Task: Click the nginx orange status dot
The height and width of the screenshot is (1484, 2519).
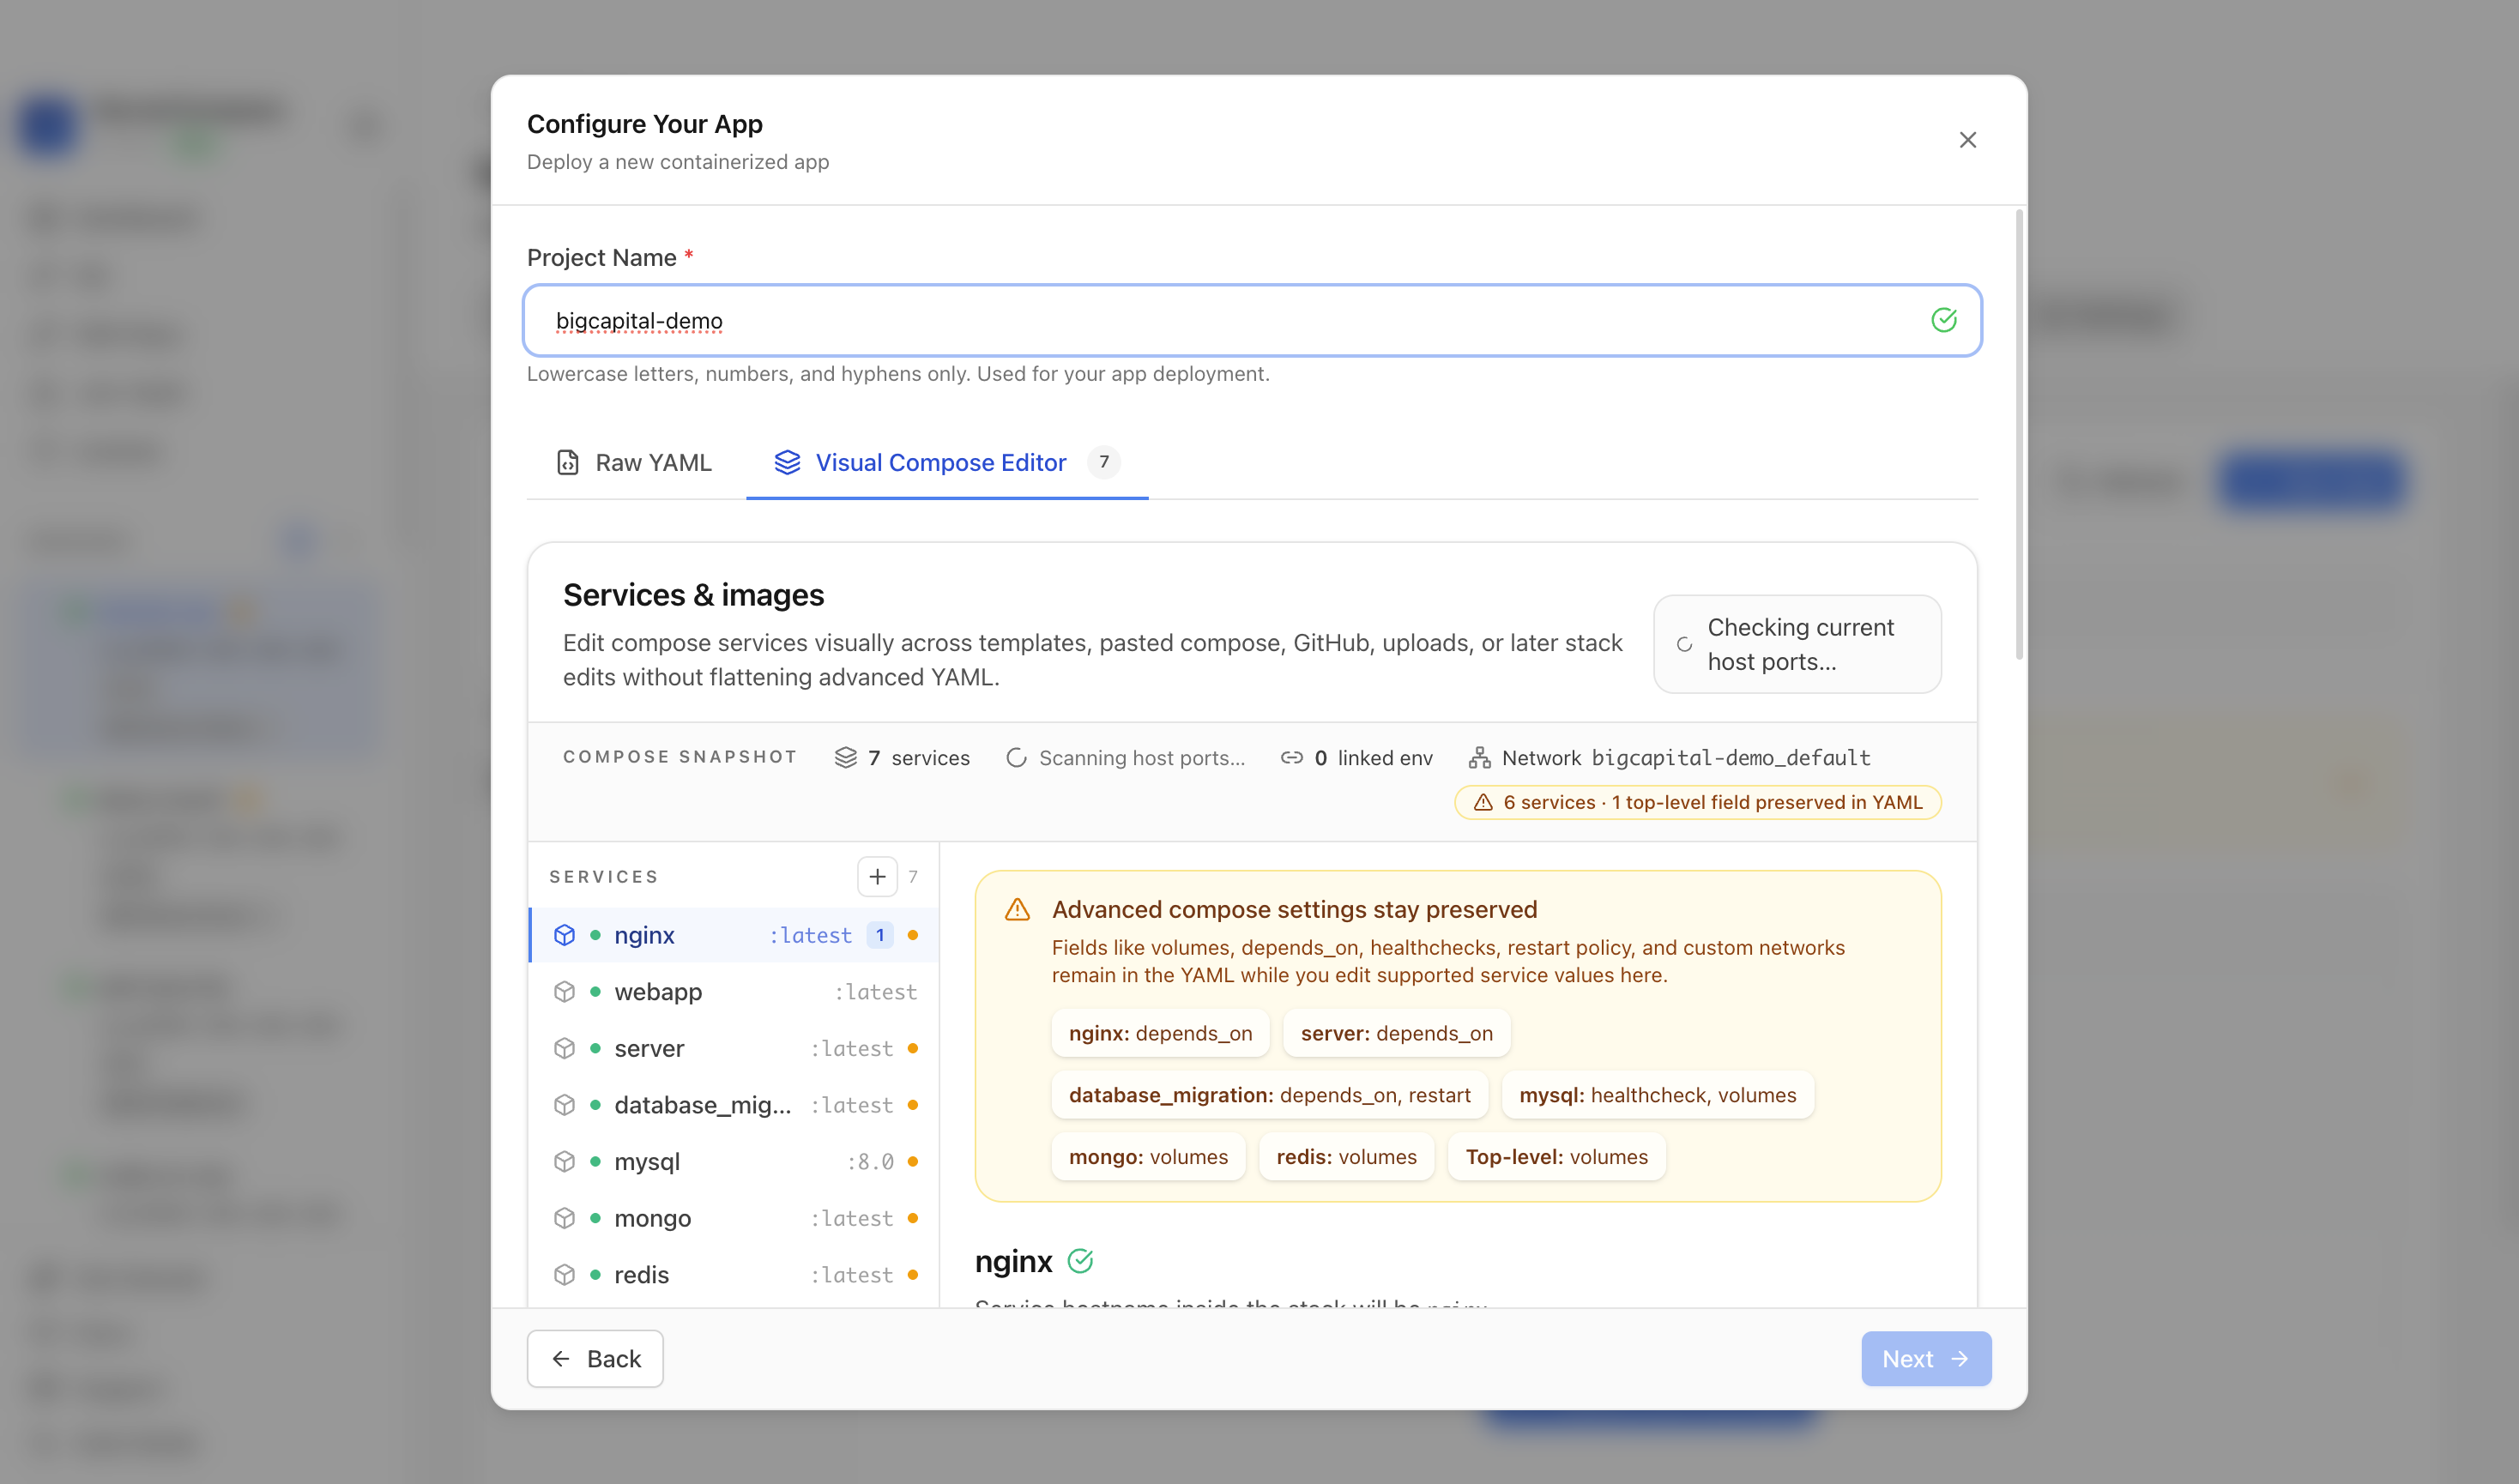Action: [x=912, y=935]
